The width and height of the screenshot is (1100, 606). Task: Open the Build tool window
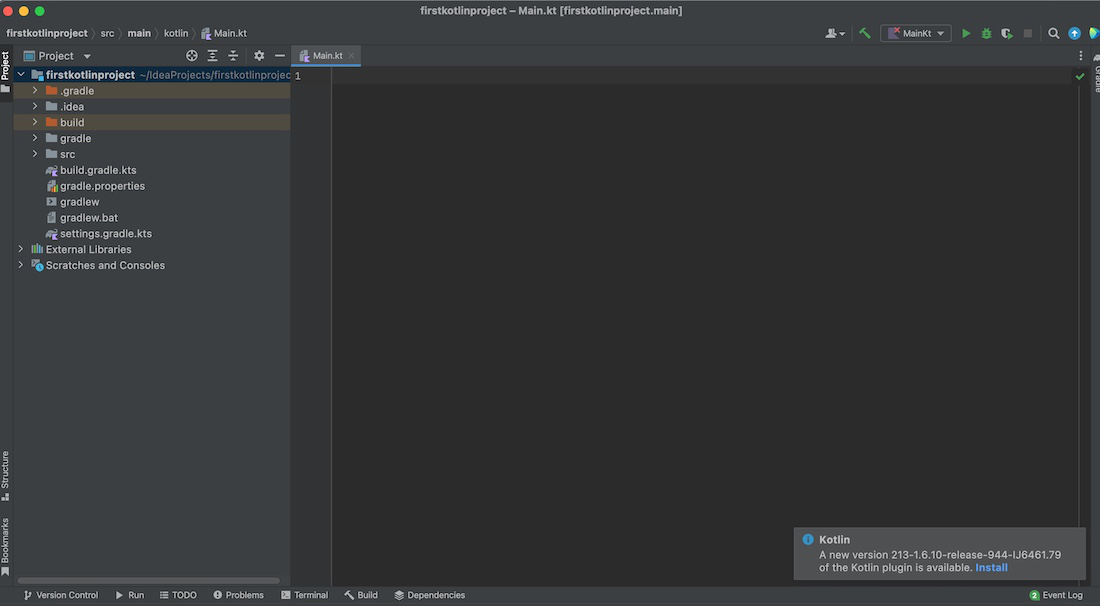pyautogui.click(x=361, y=595)
